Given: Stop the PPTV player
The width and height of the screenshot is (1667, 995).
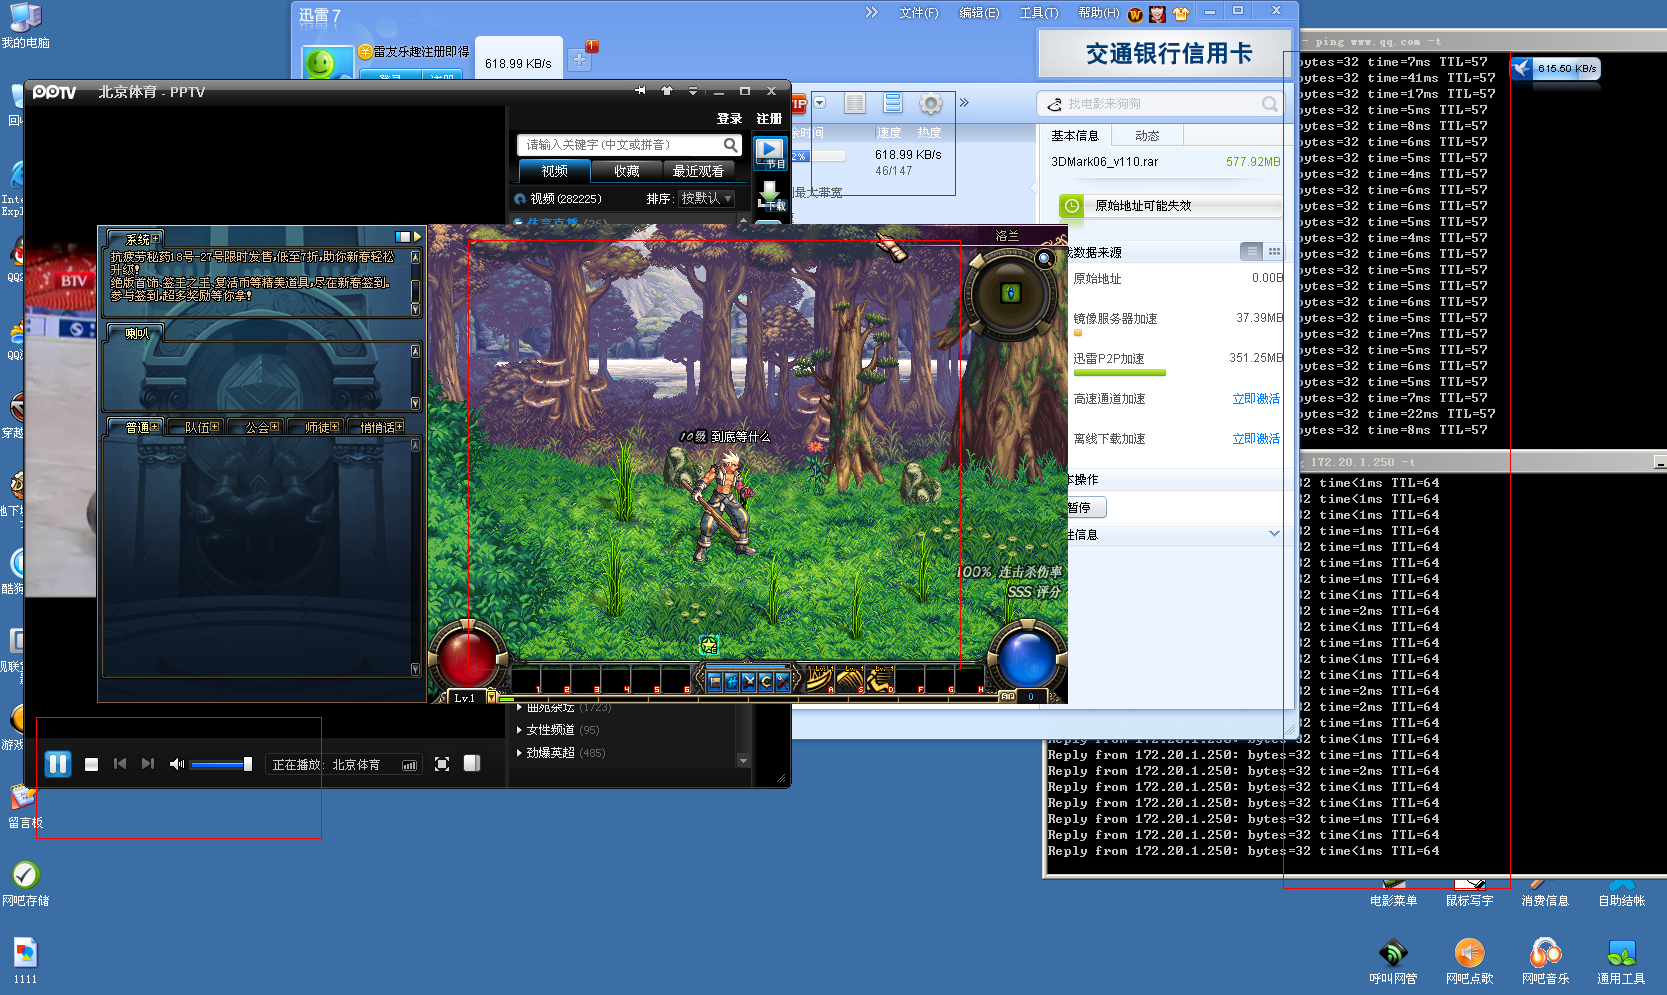Looking at the screenshot, I should [x=91, y=765].
